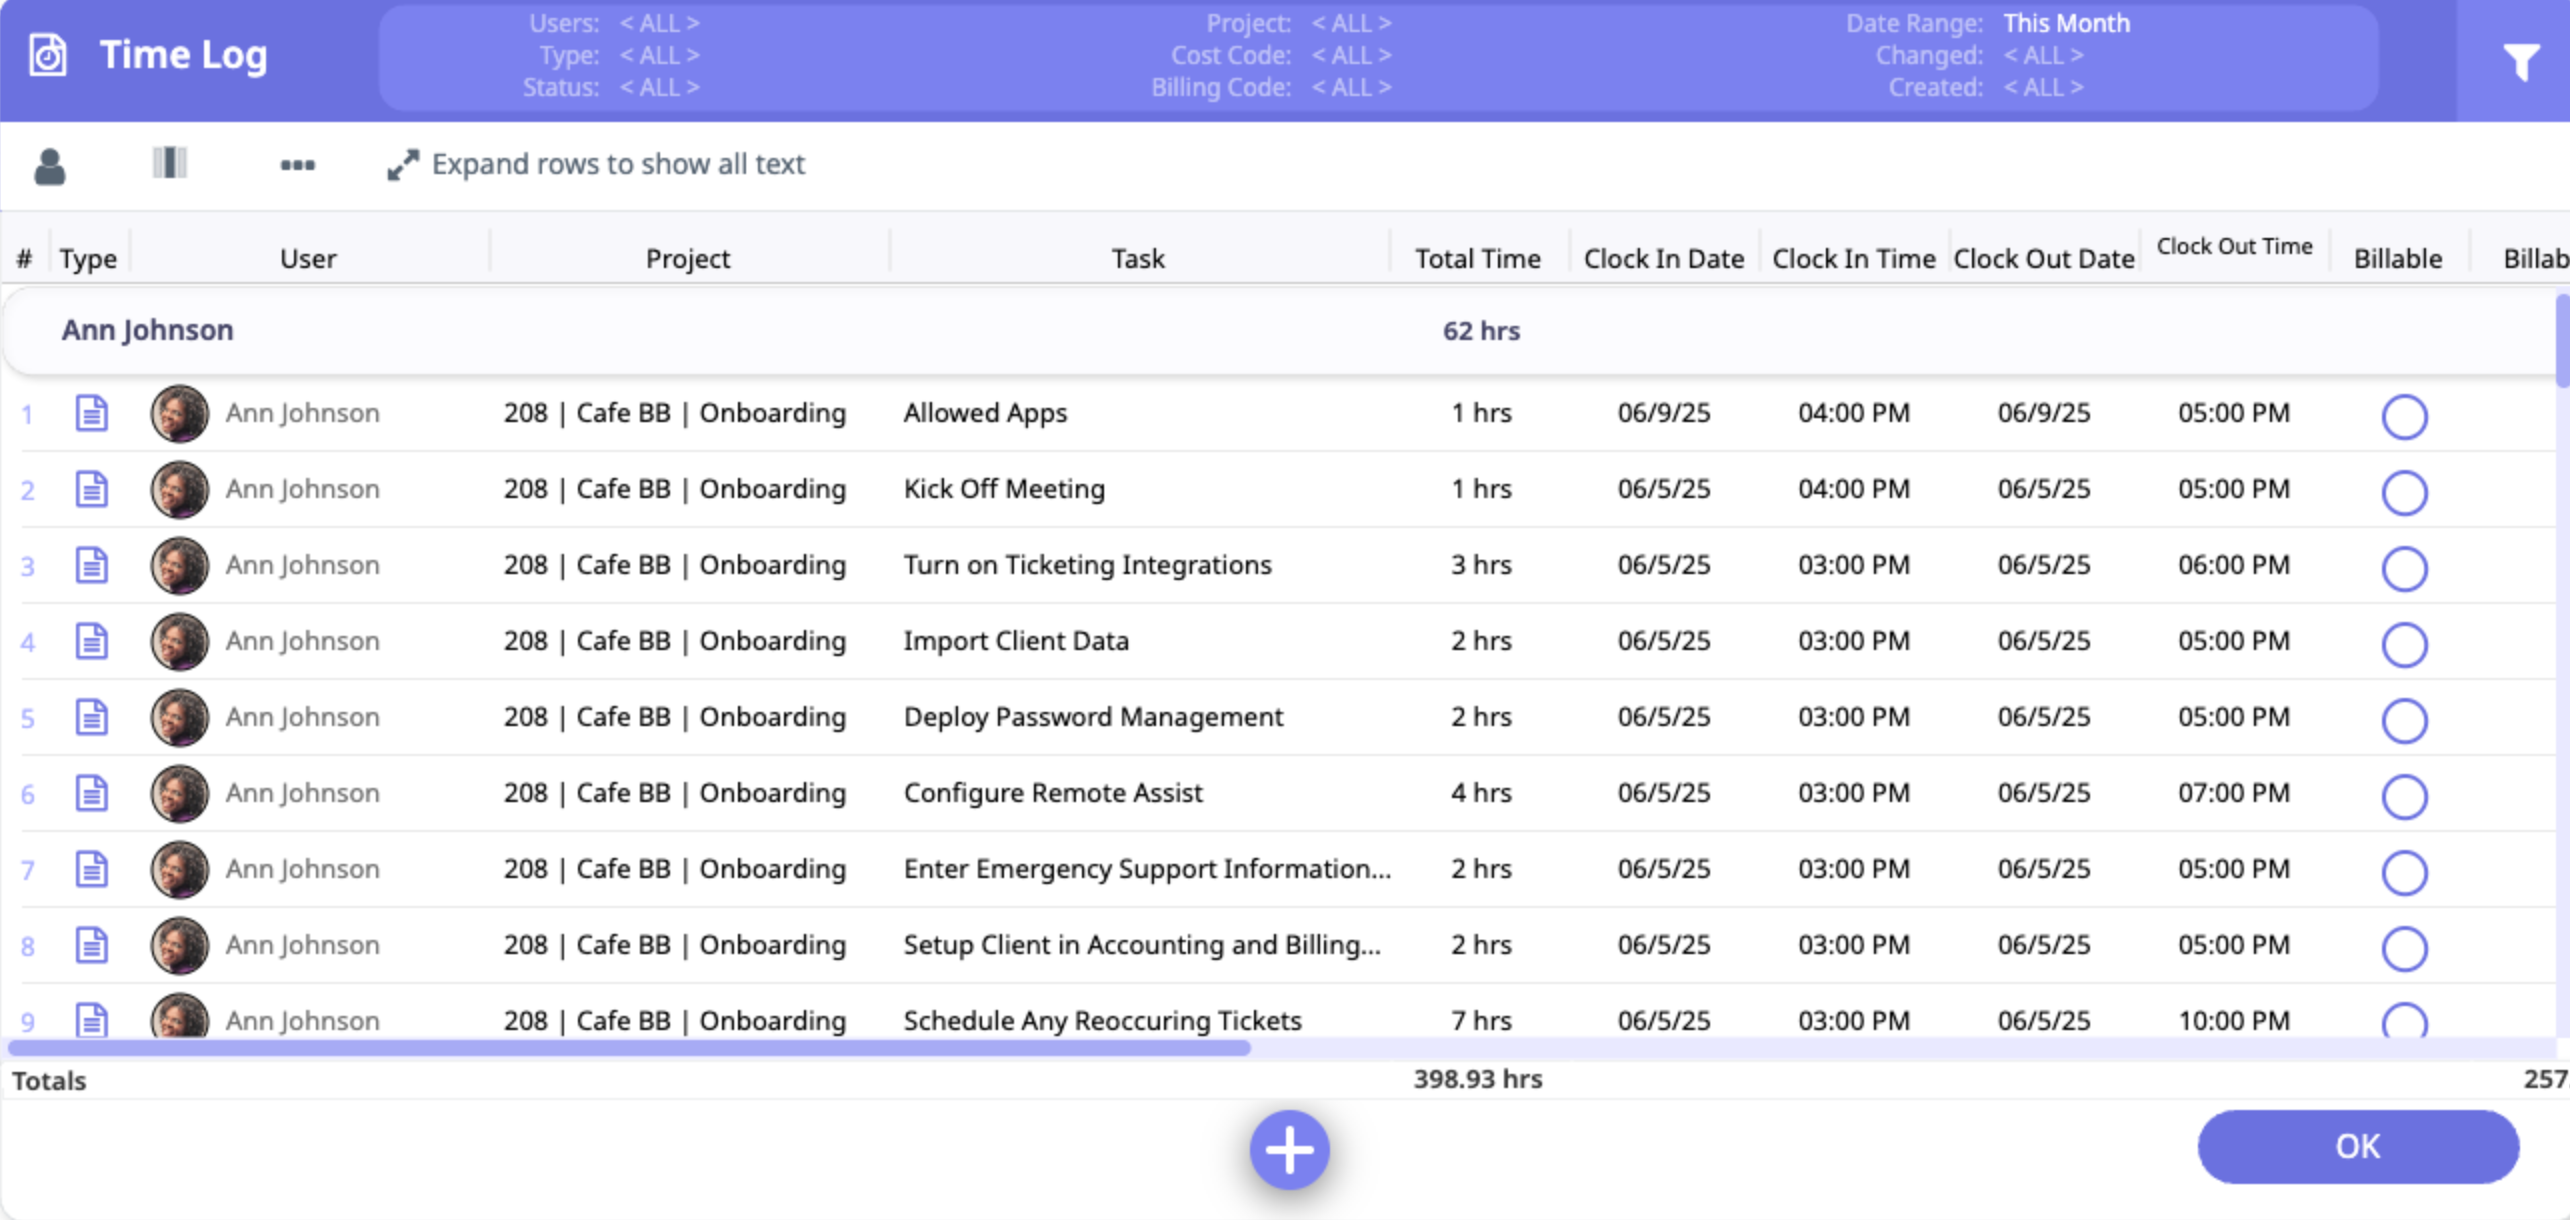Toggle Billable circle for Configure Remote Assist
This screenshot has width=2570, height=1220.
pos(2404,796)
